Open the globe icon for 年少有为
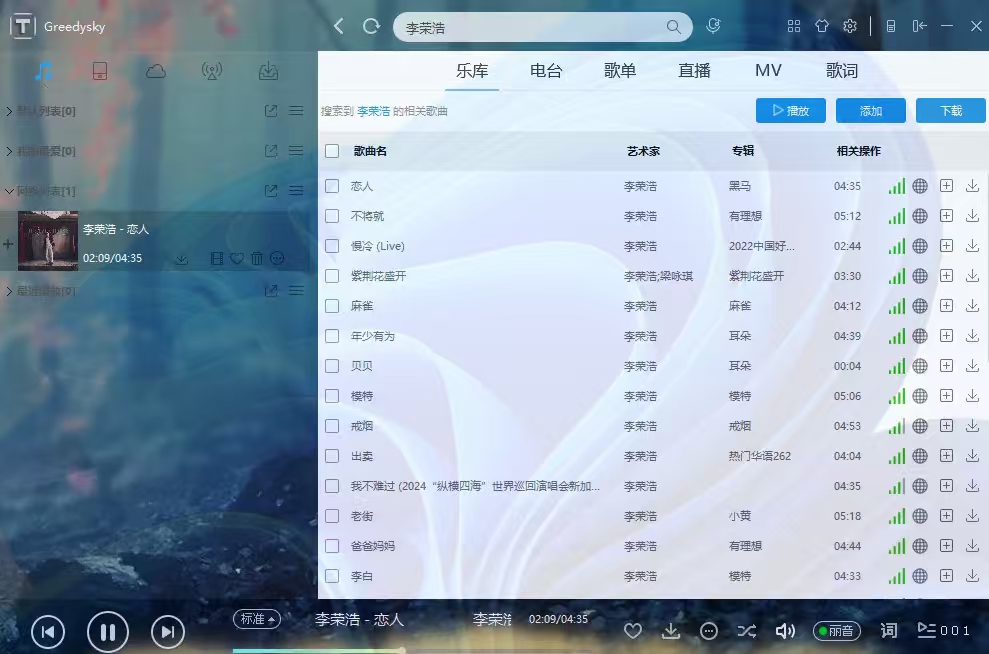 point(920,336)
